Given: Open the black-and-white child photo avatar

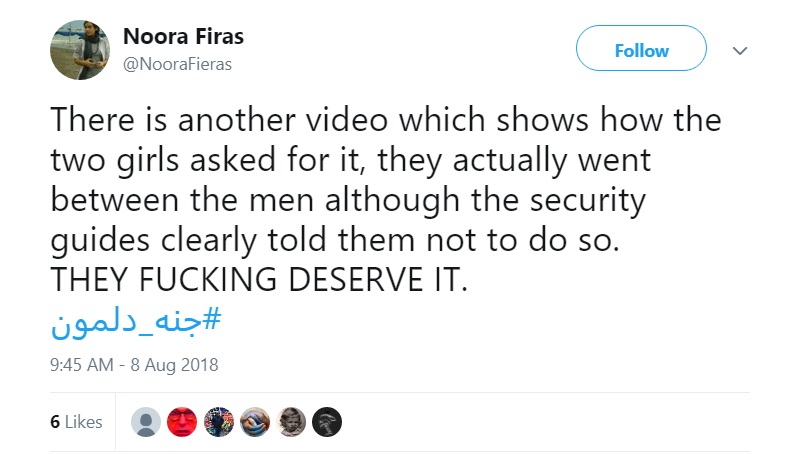Looking at the screenshot, I should tap(291, 422).
